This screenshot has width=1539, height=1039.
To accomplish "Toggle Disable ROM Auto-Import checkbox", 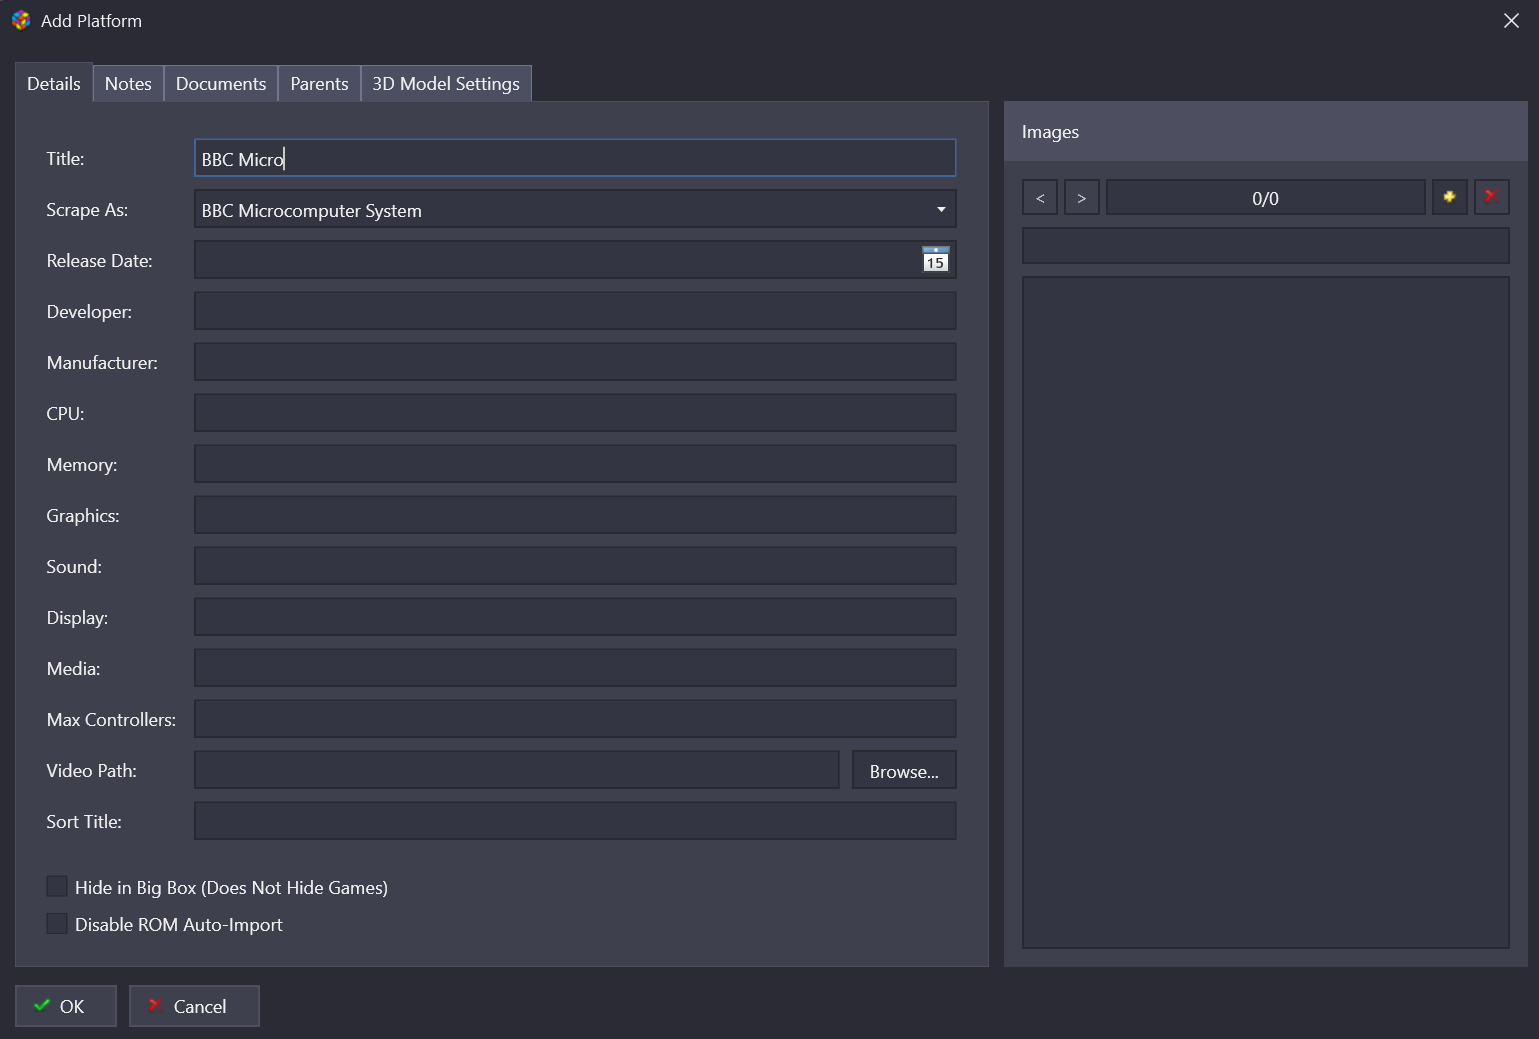I will pos(58,924).
